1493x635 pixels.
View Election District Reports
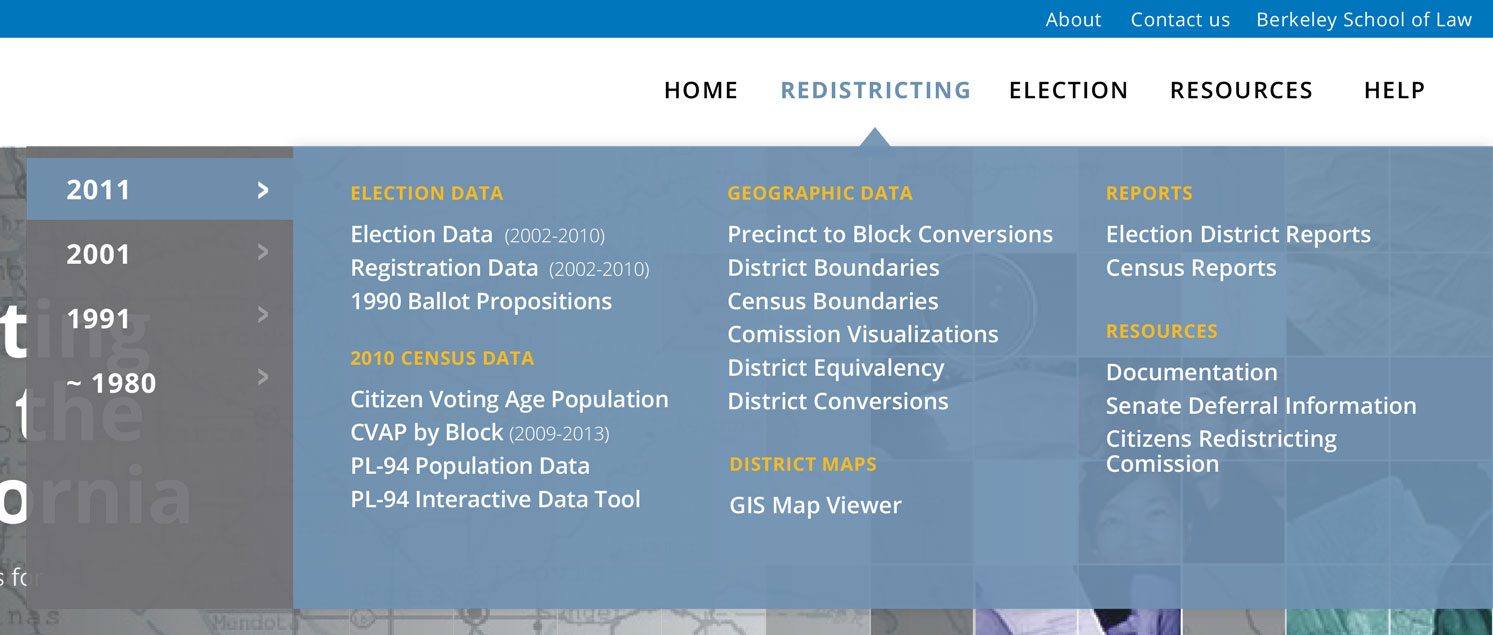pos(1238,235)
